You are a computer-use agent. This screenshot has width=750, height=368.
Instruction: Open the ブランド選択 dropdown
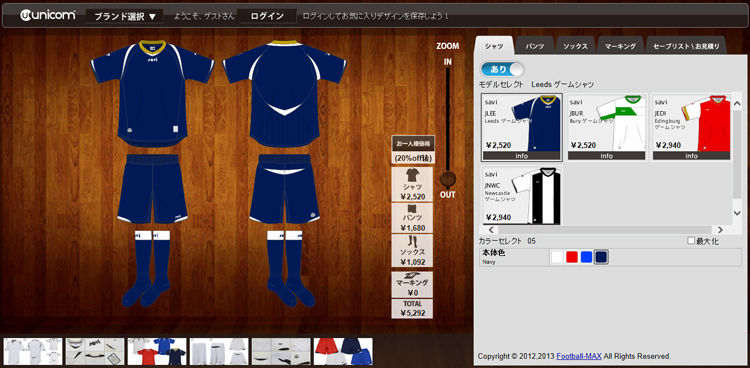[124, 16]
